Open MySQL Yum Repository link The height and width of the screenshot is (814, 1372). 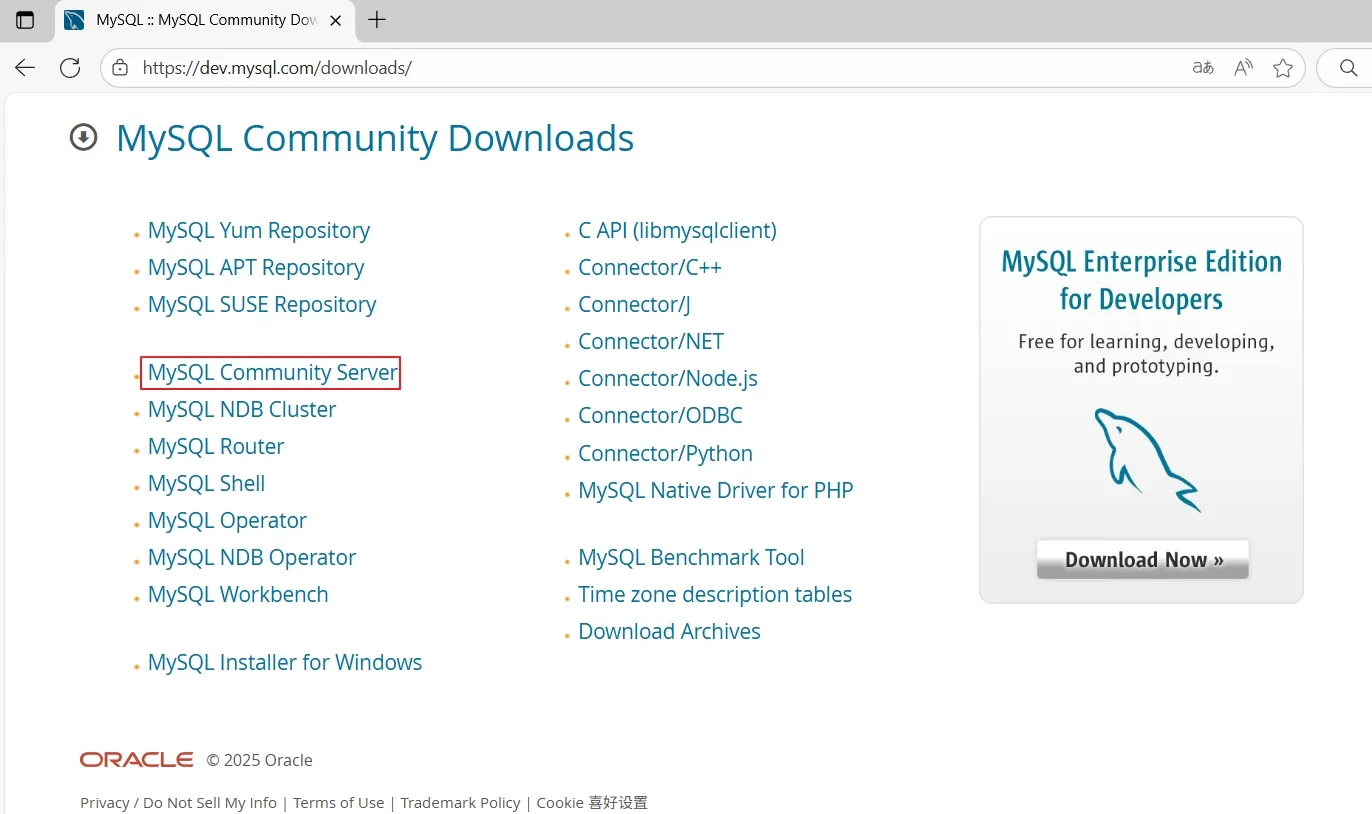click(x=259, y=230)
